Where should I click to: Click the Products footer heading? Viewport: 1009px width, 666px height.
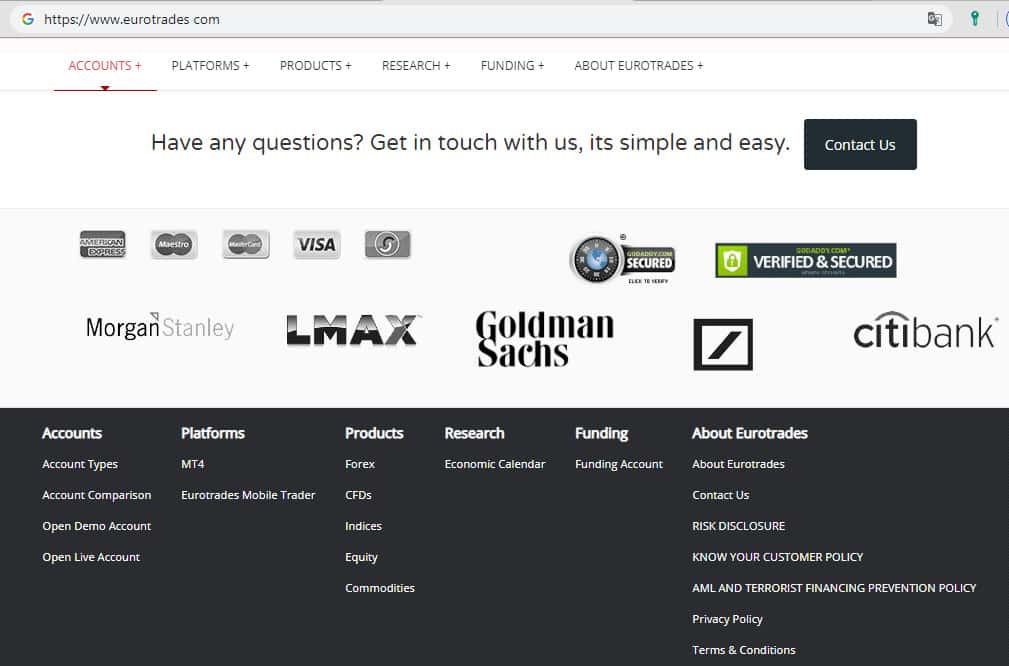pos(374,433)
